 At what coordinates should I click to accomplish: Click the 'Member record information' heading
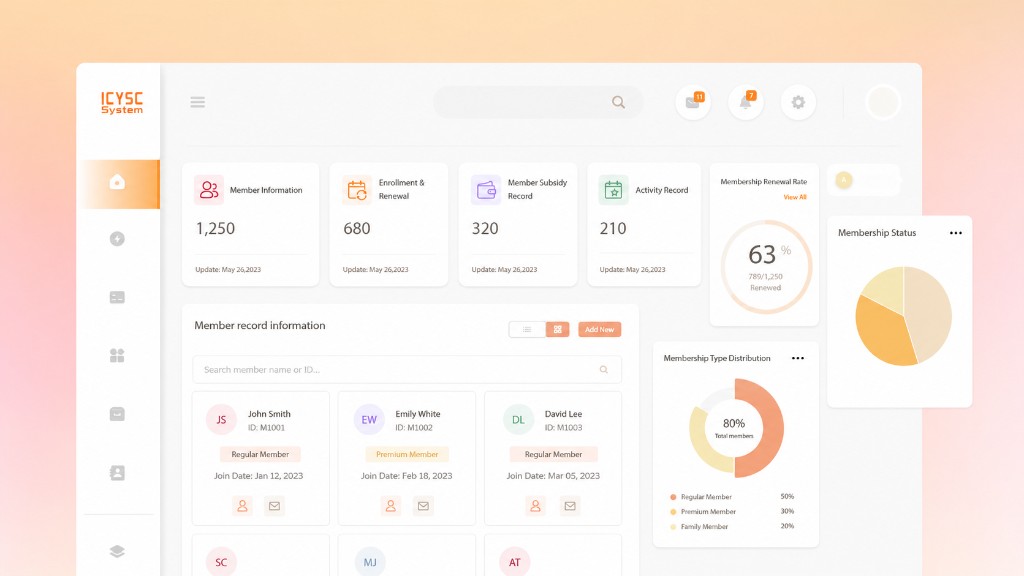pos(259,325)
